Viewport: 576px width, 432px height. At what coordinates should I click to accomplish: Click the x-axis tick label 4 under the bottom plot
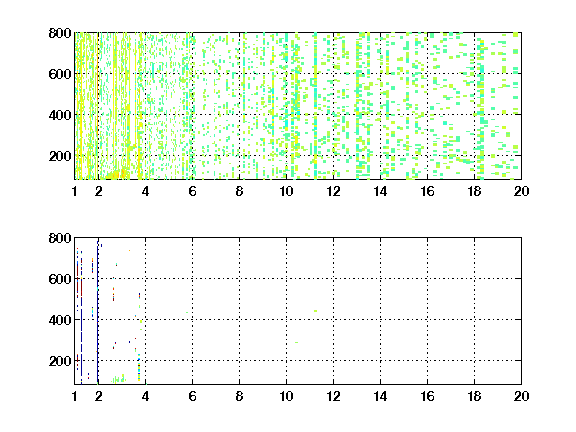[145, 396]
